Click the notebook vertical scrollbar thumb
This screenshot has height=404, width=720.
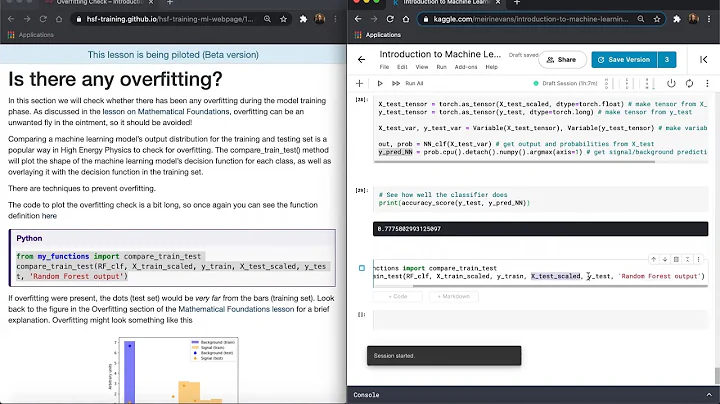[717, 376]
